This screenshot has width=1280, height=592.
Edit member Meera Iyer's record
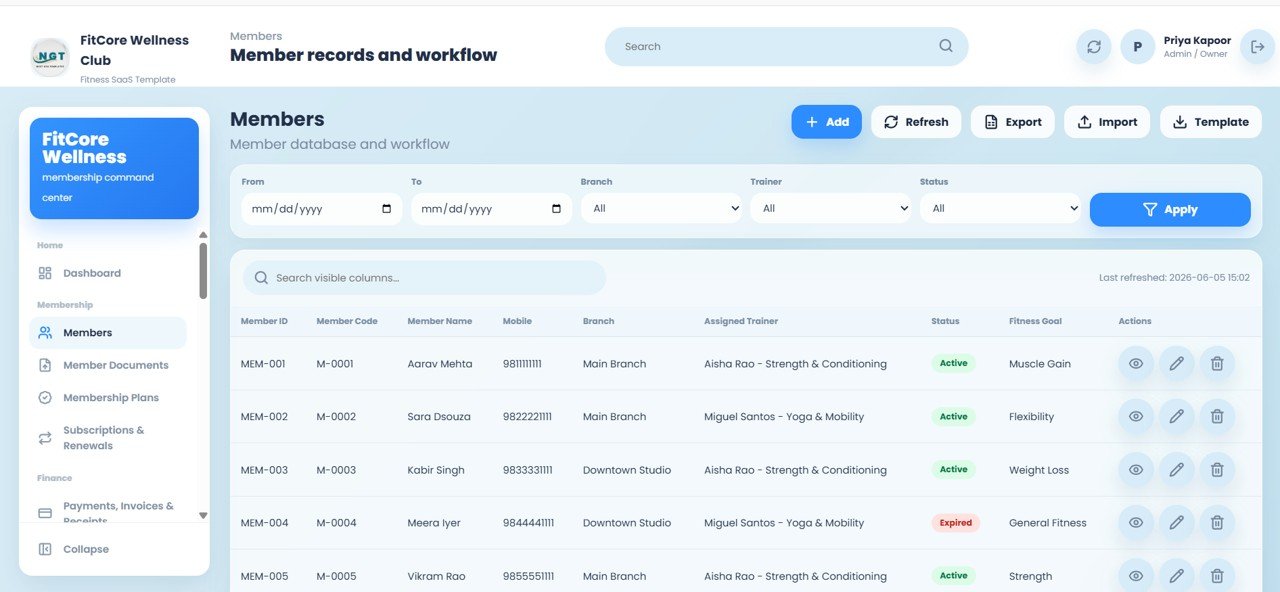pos(1177,523)
